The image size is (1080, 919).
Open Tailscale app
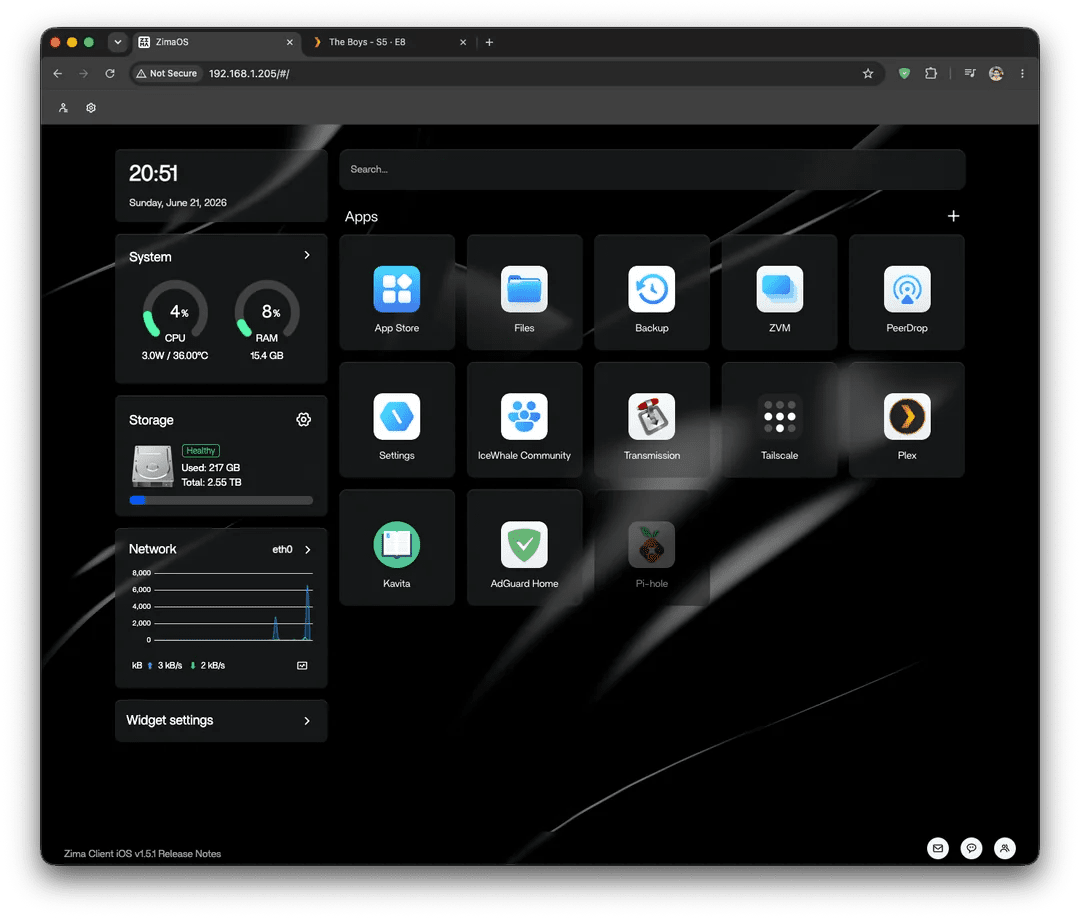(x=779, y=420)
